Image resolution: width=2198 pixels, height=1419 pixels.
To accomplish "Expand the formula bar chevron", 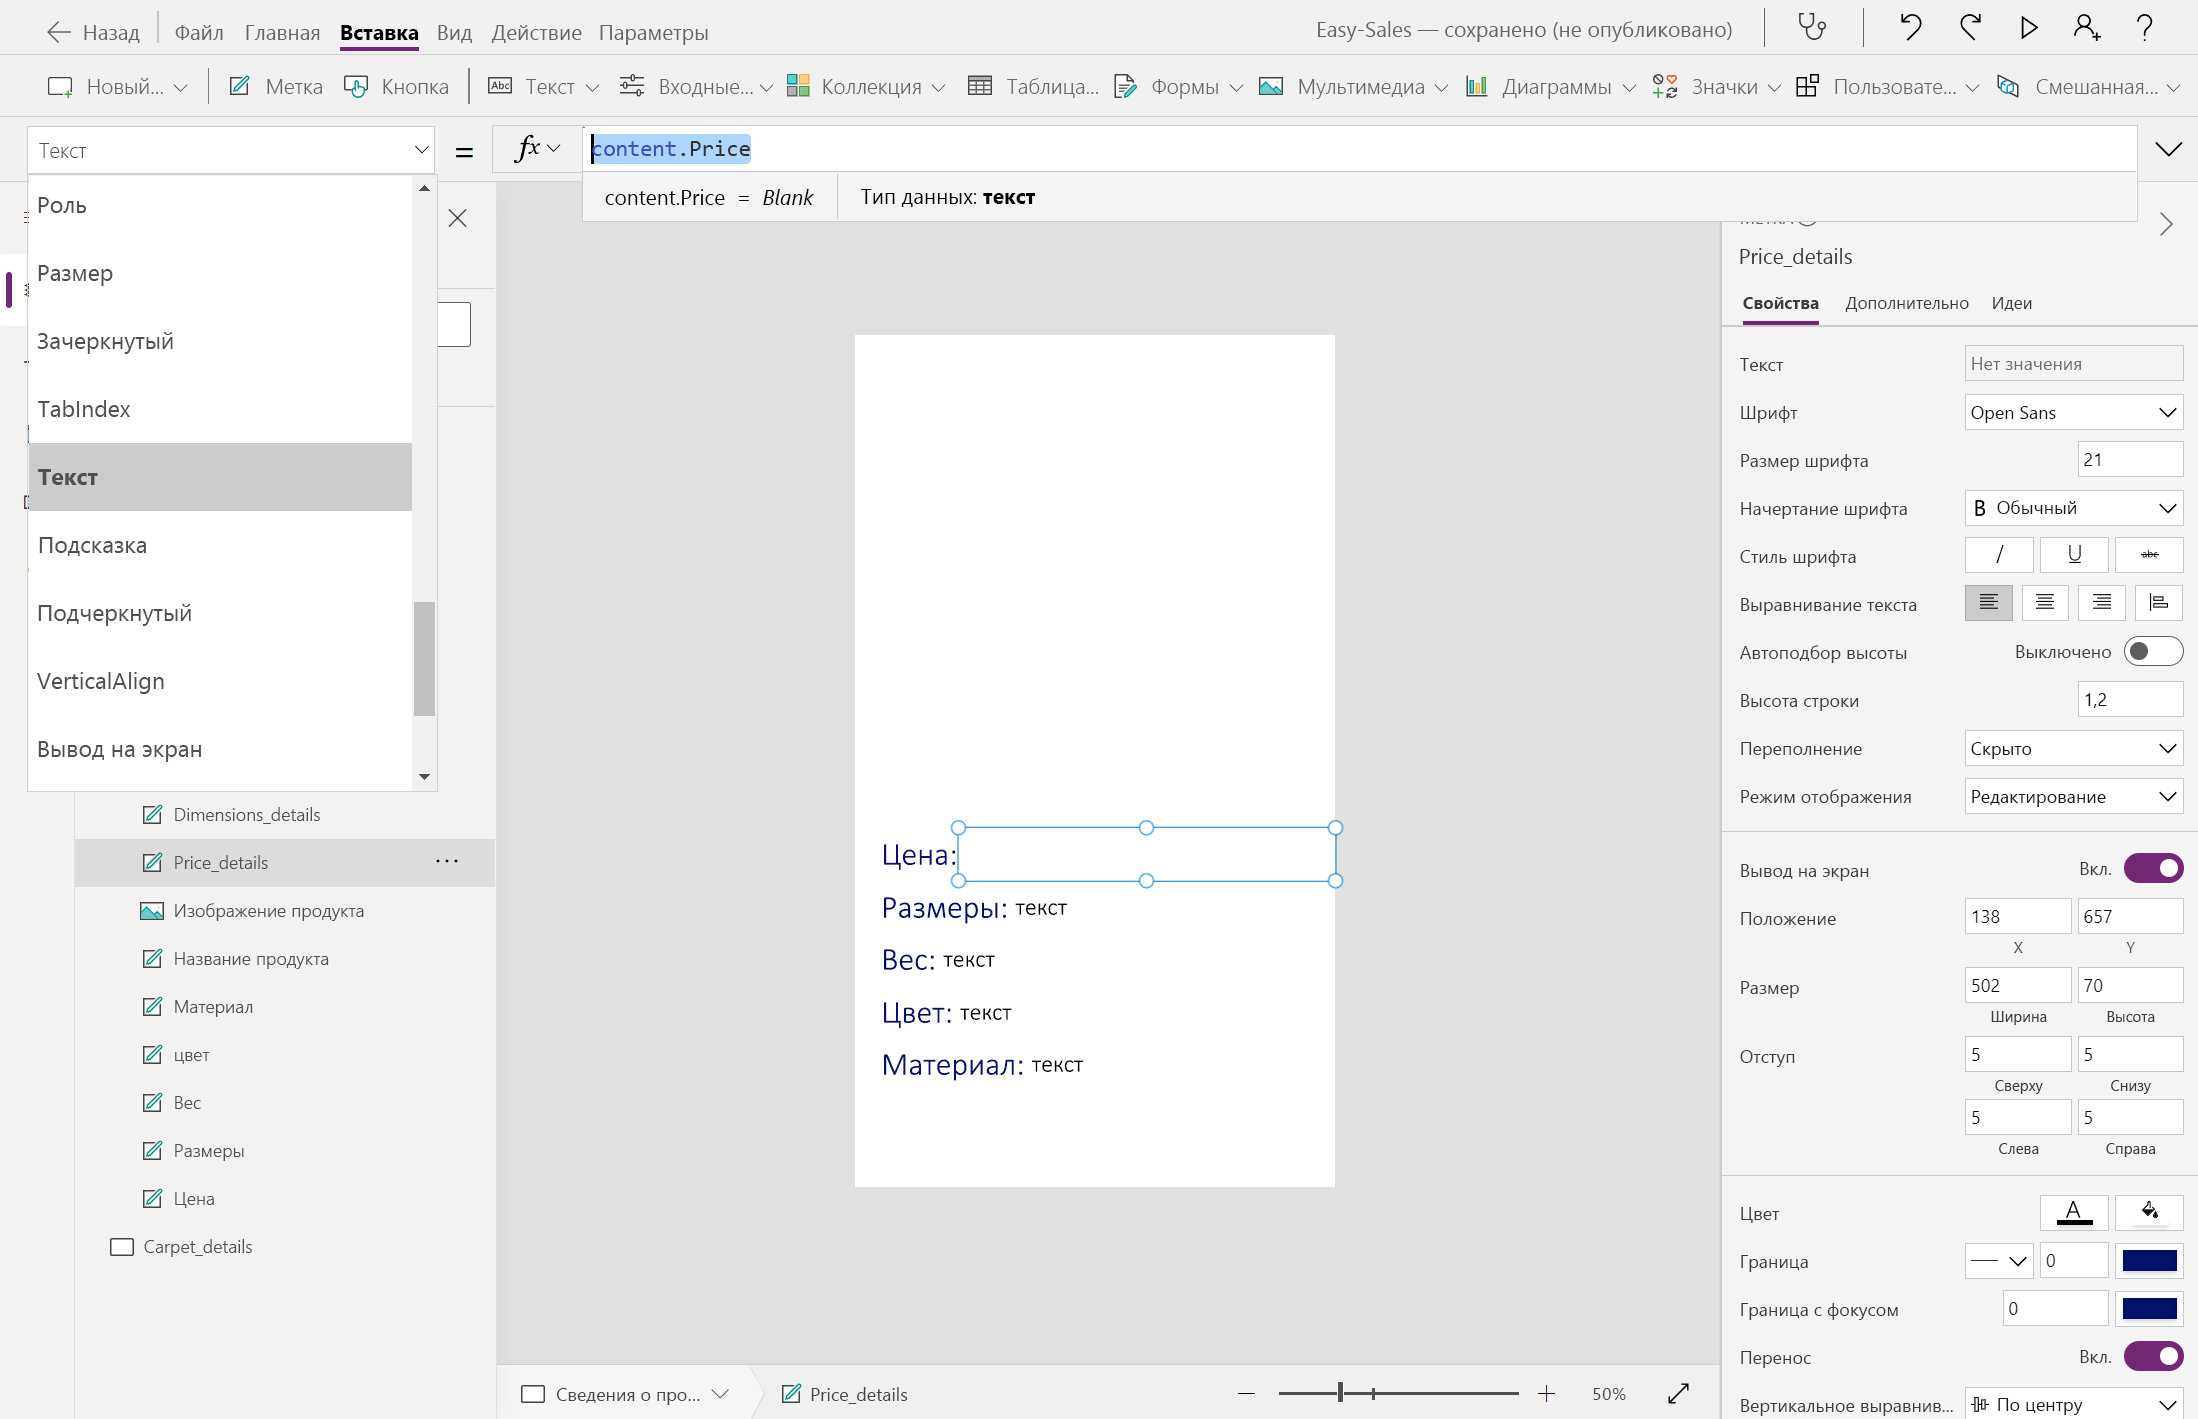I will point(2168,150).
